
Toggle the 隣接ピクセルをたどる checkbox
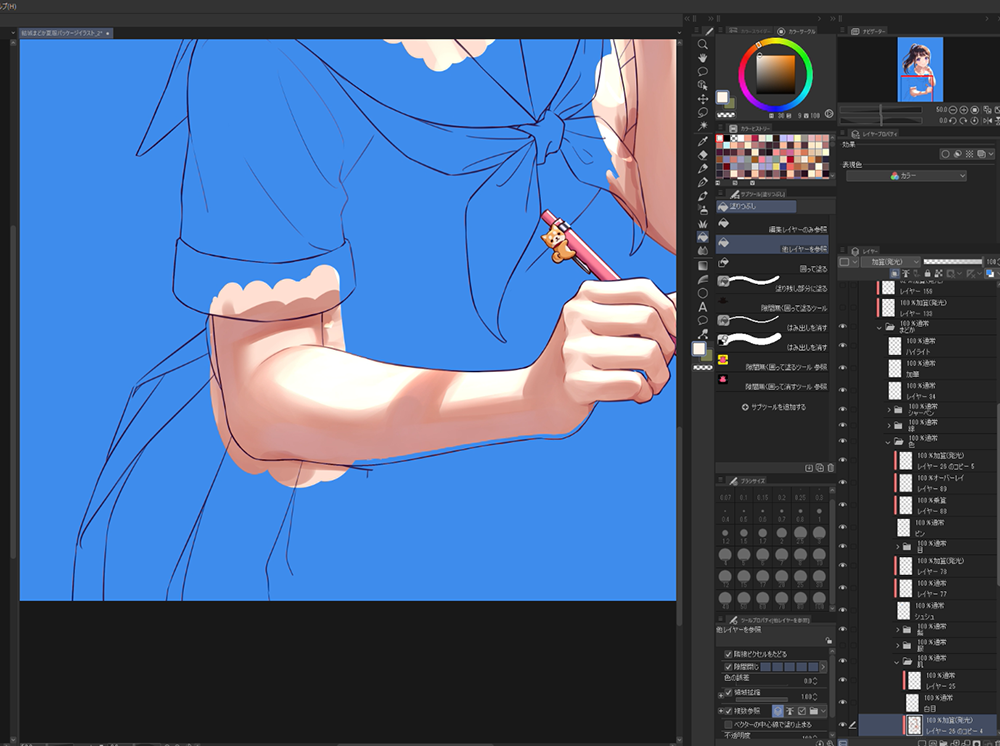(x=727, y=654)
